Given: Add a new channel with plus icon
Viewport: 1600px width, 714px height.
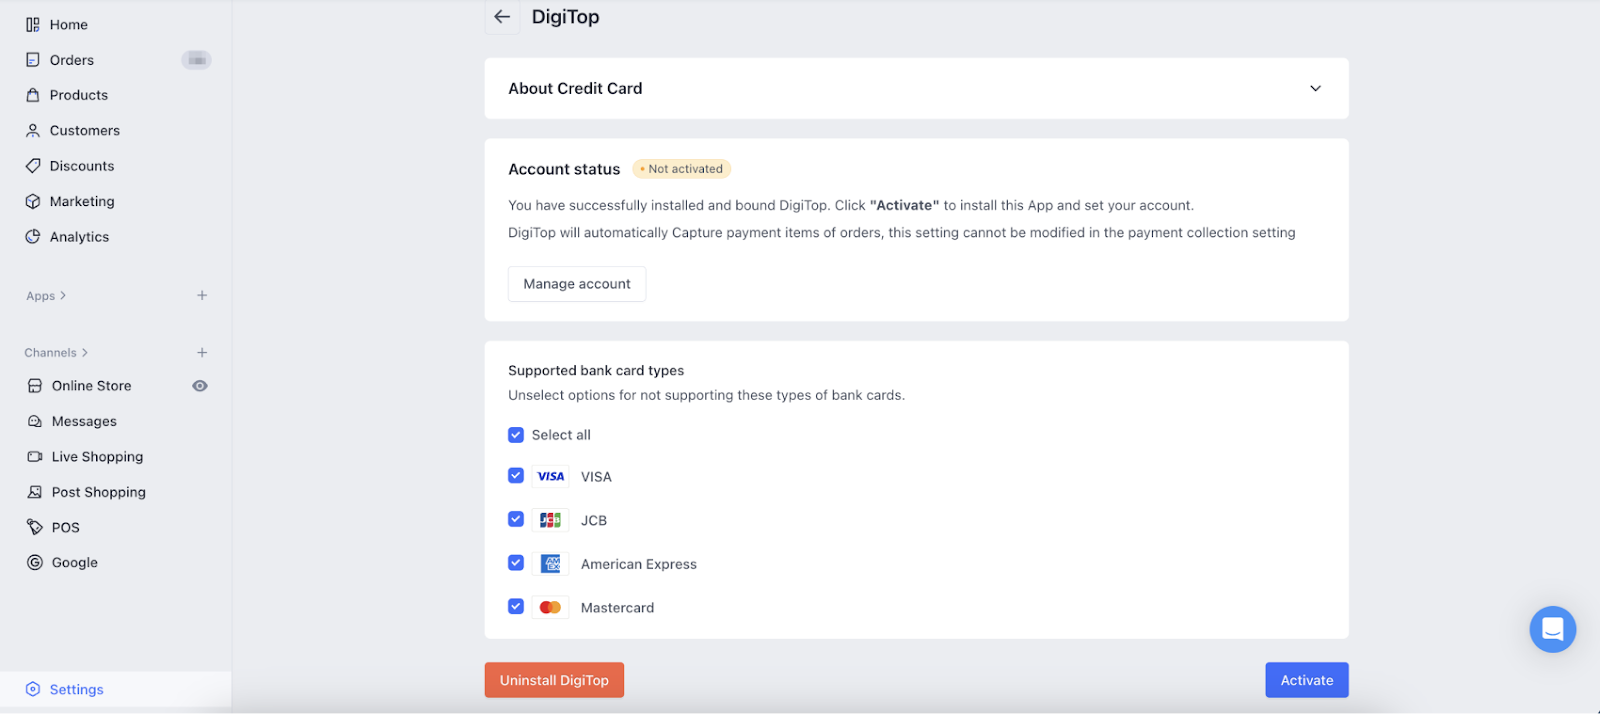Looking at the screenshot, I should [x=202, y=353].
